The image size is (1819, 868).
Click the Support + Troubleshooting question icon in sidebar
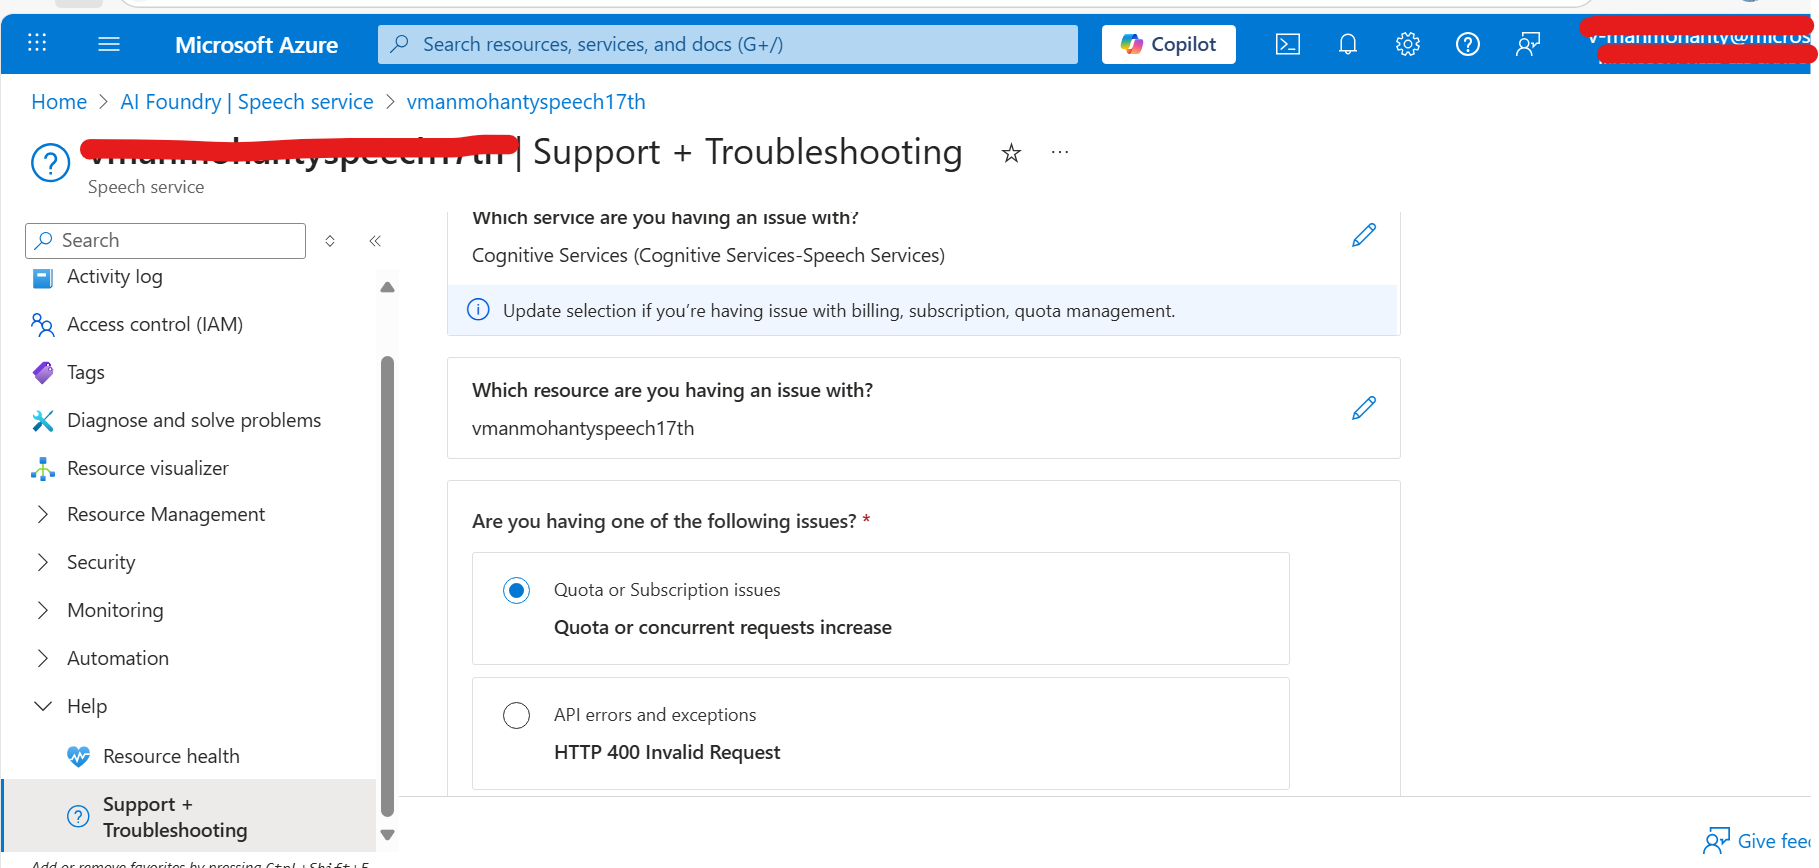coord(78,817)
